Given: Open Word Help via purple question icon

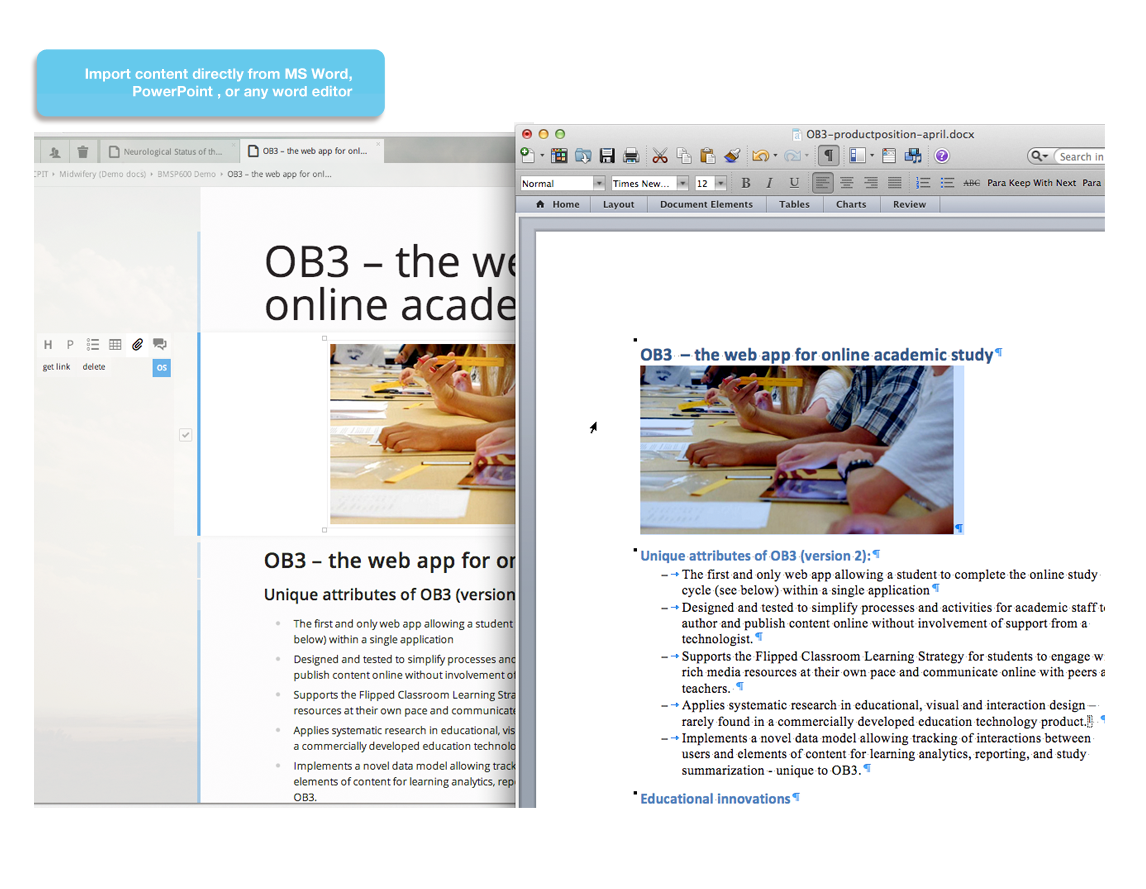Looking at the screenshot, I should click(x=941, y=156).
